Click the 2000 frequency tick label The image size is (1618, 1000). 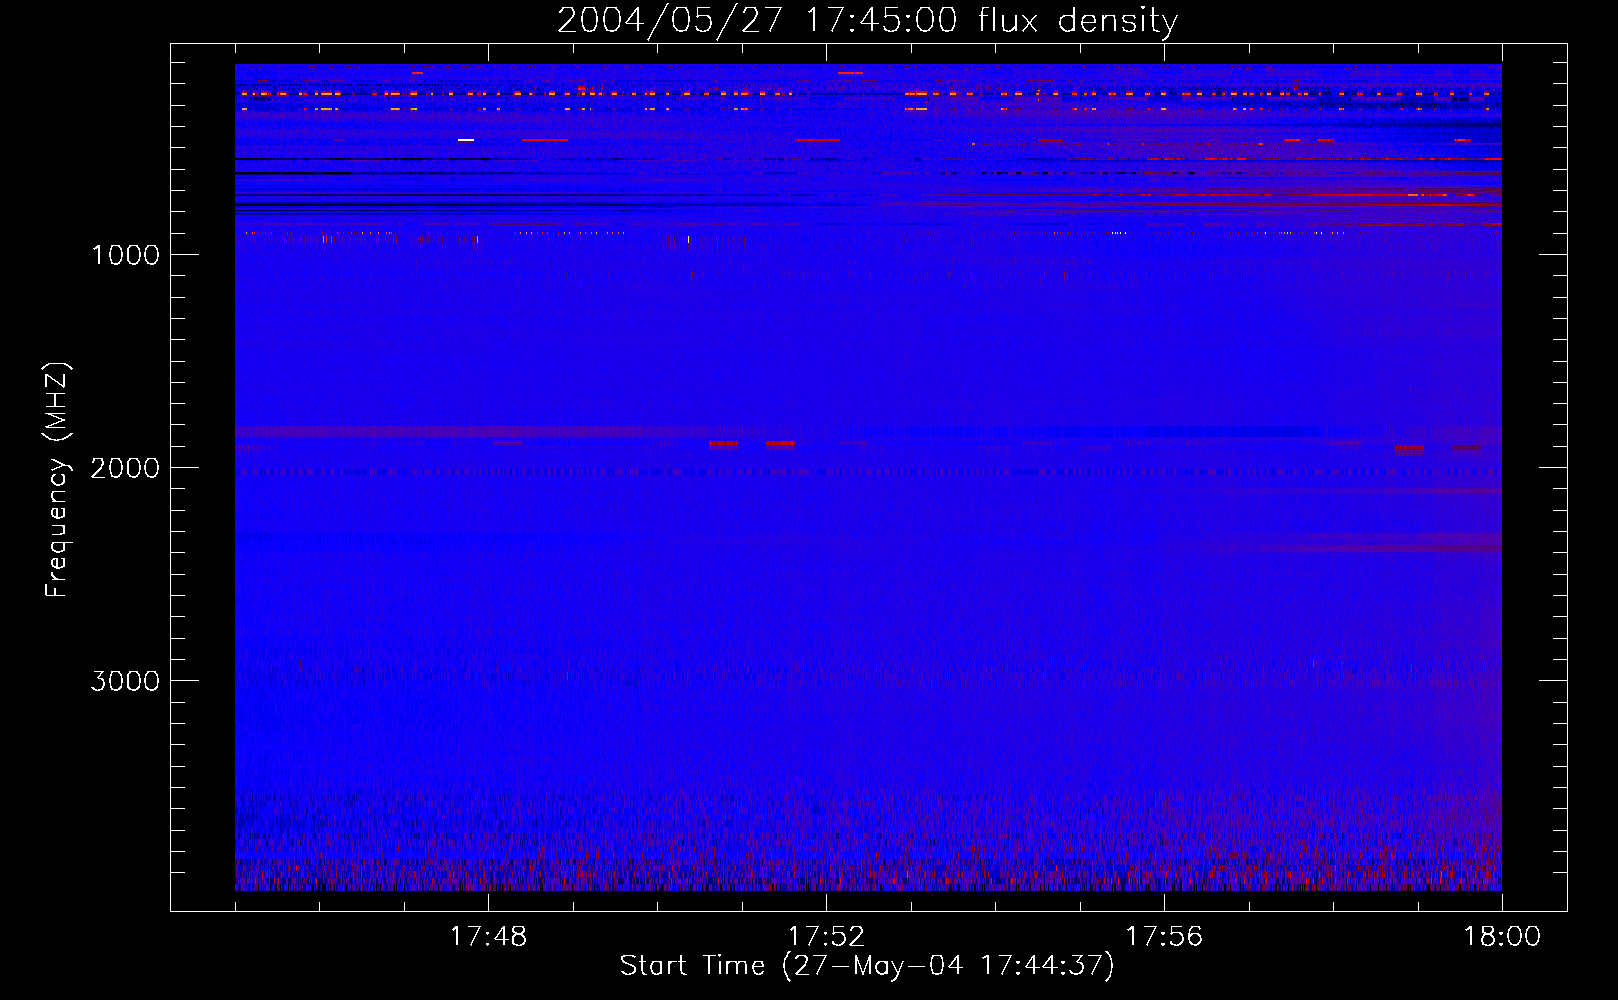pyautogui.click(x=125, y=468)
